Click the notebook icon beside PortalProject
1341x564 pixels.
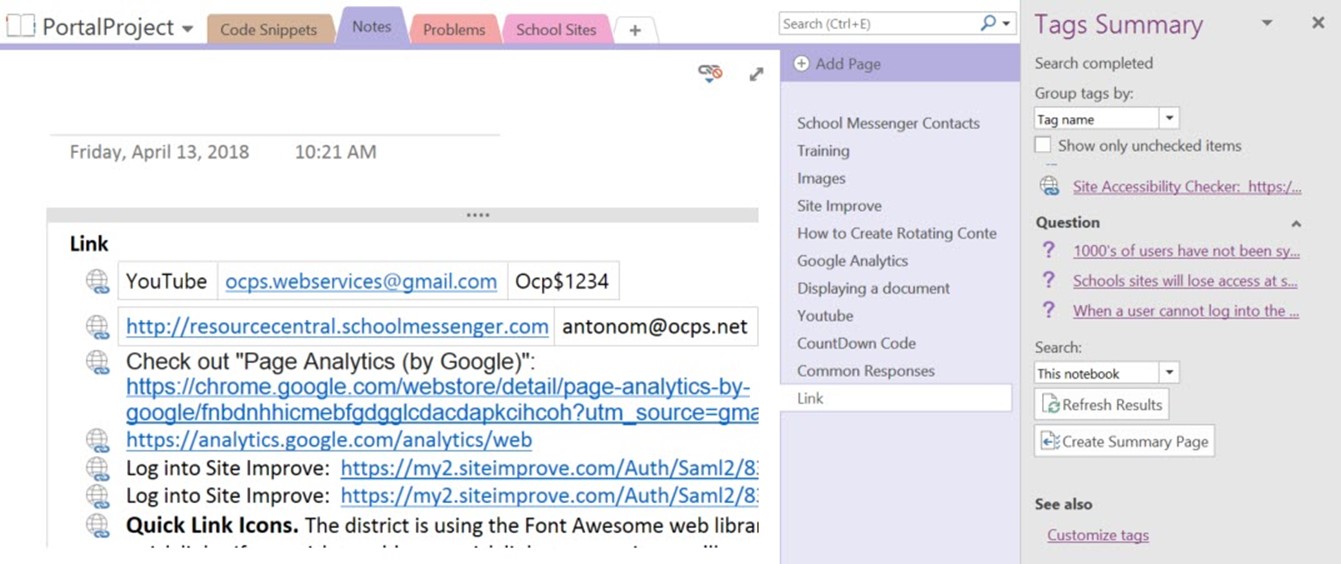tap(20, 28)
